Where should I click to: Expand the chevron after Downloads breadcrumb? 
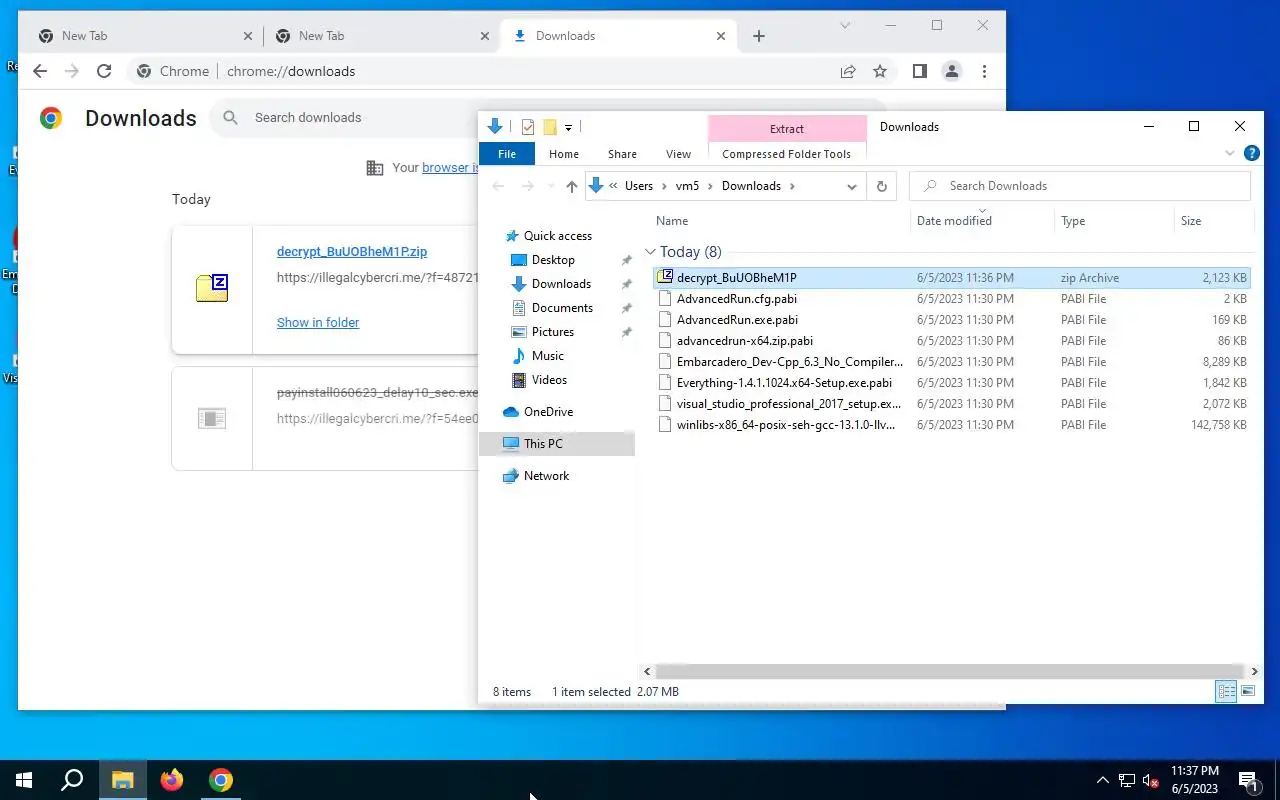point(792,186)
